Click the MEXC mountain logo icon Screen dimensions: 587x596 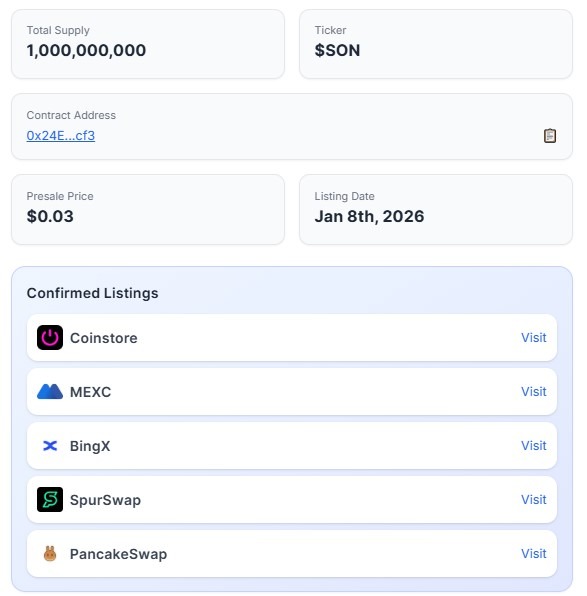[x=50, y=392]
